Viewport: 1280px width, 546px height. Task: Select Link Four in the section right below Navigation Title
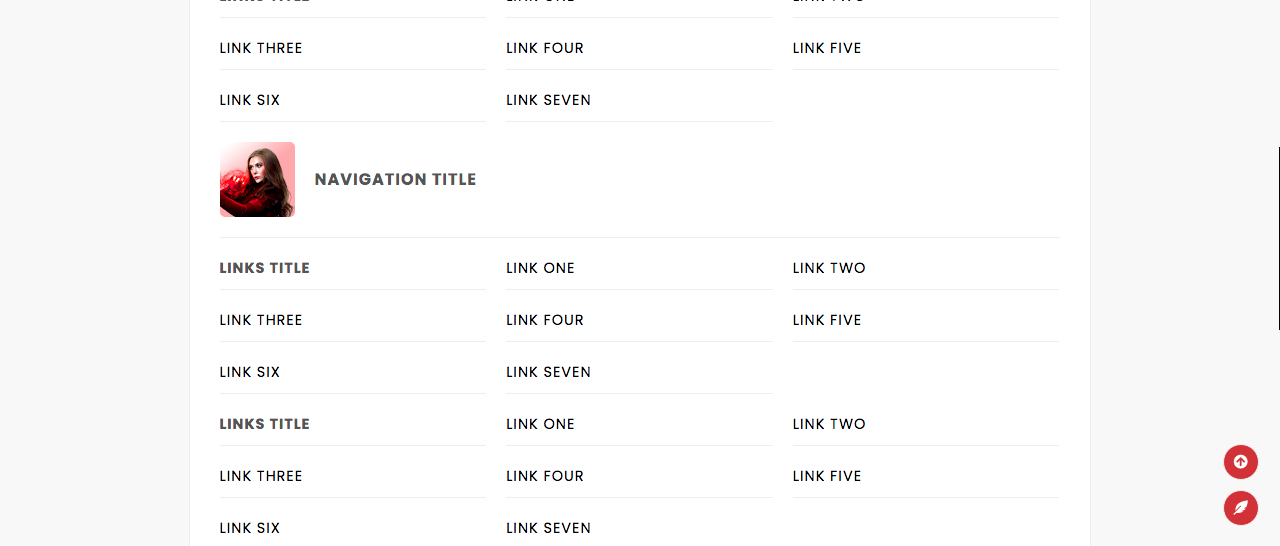[545, 320]
